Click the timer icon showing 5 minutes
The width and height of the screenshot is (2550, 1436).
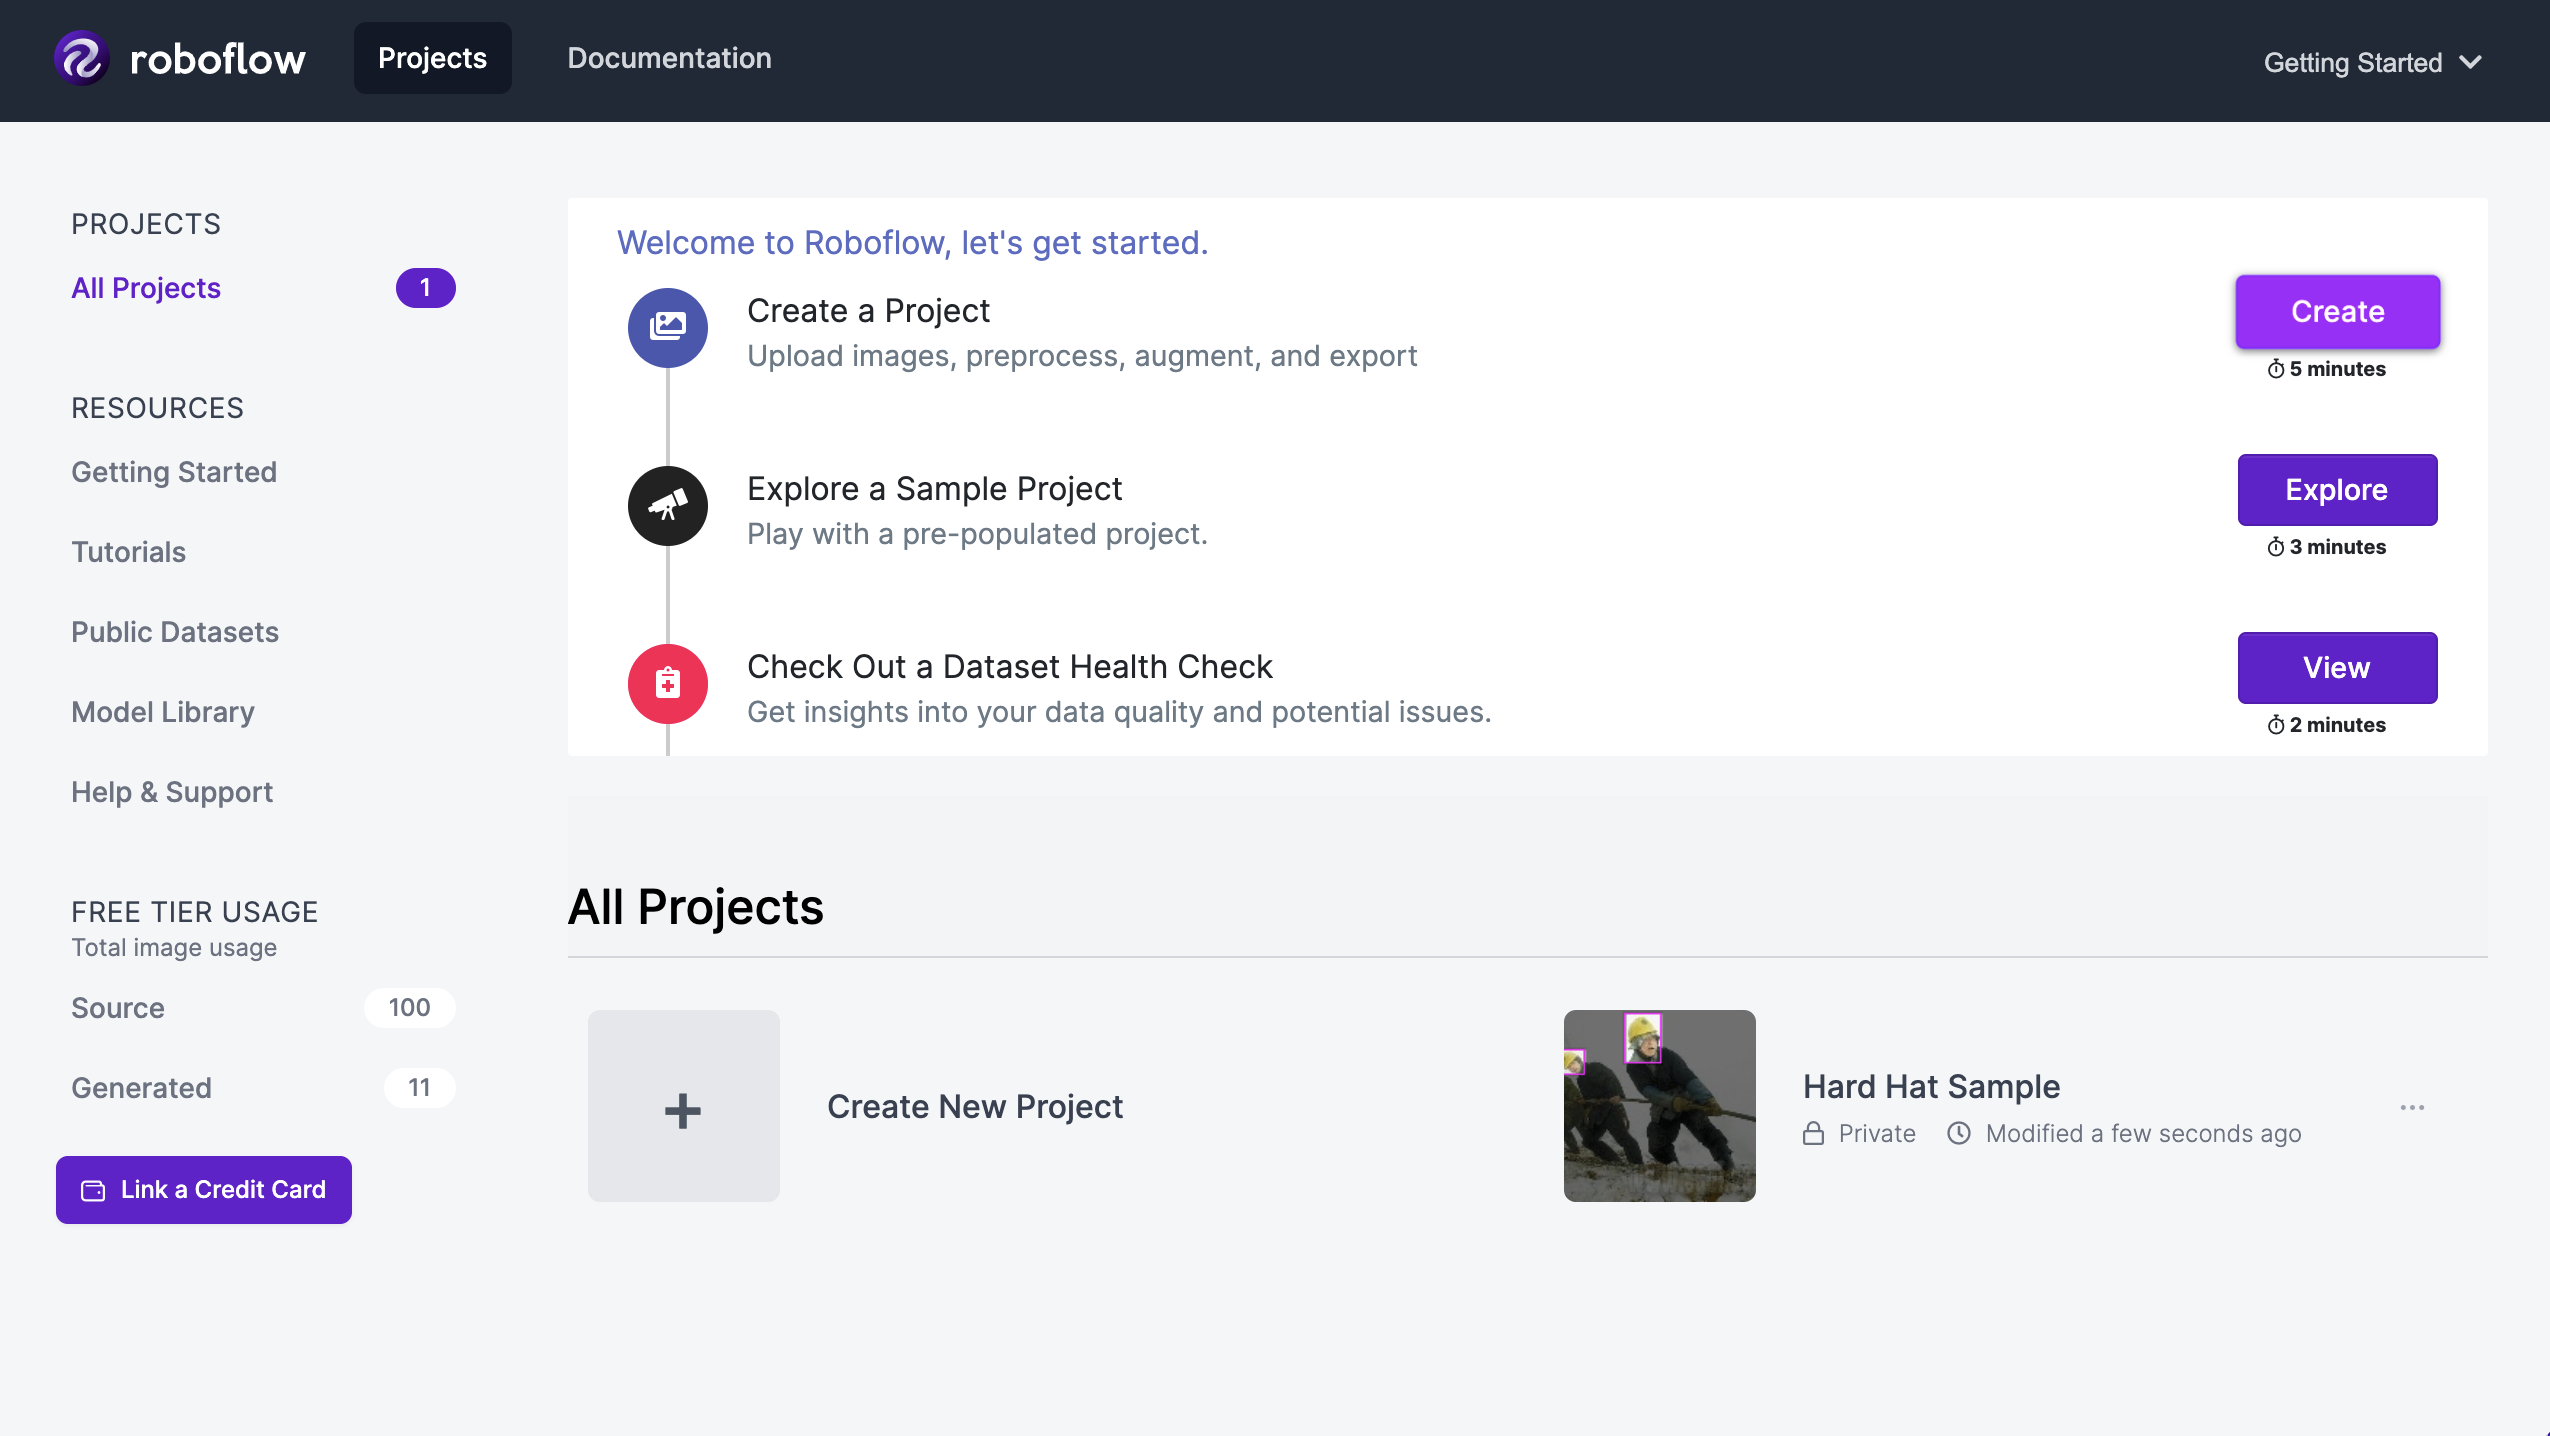2274,368
